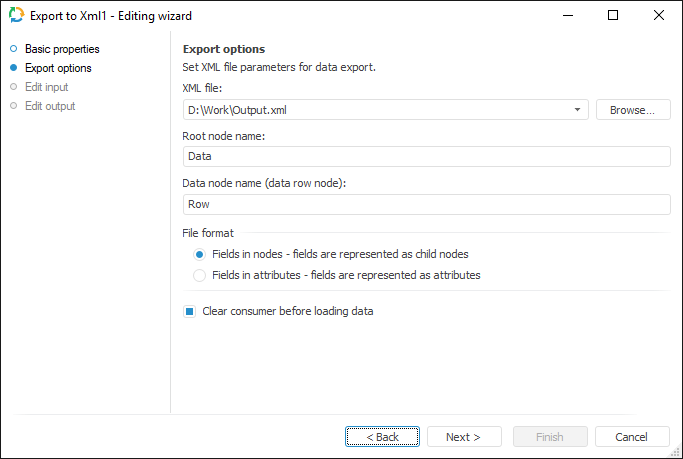
Task: Select the Basic properties step
Action: pos(62,49)
